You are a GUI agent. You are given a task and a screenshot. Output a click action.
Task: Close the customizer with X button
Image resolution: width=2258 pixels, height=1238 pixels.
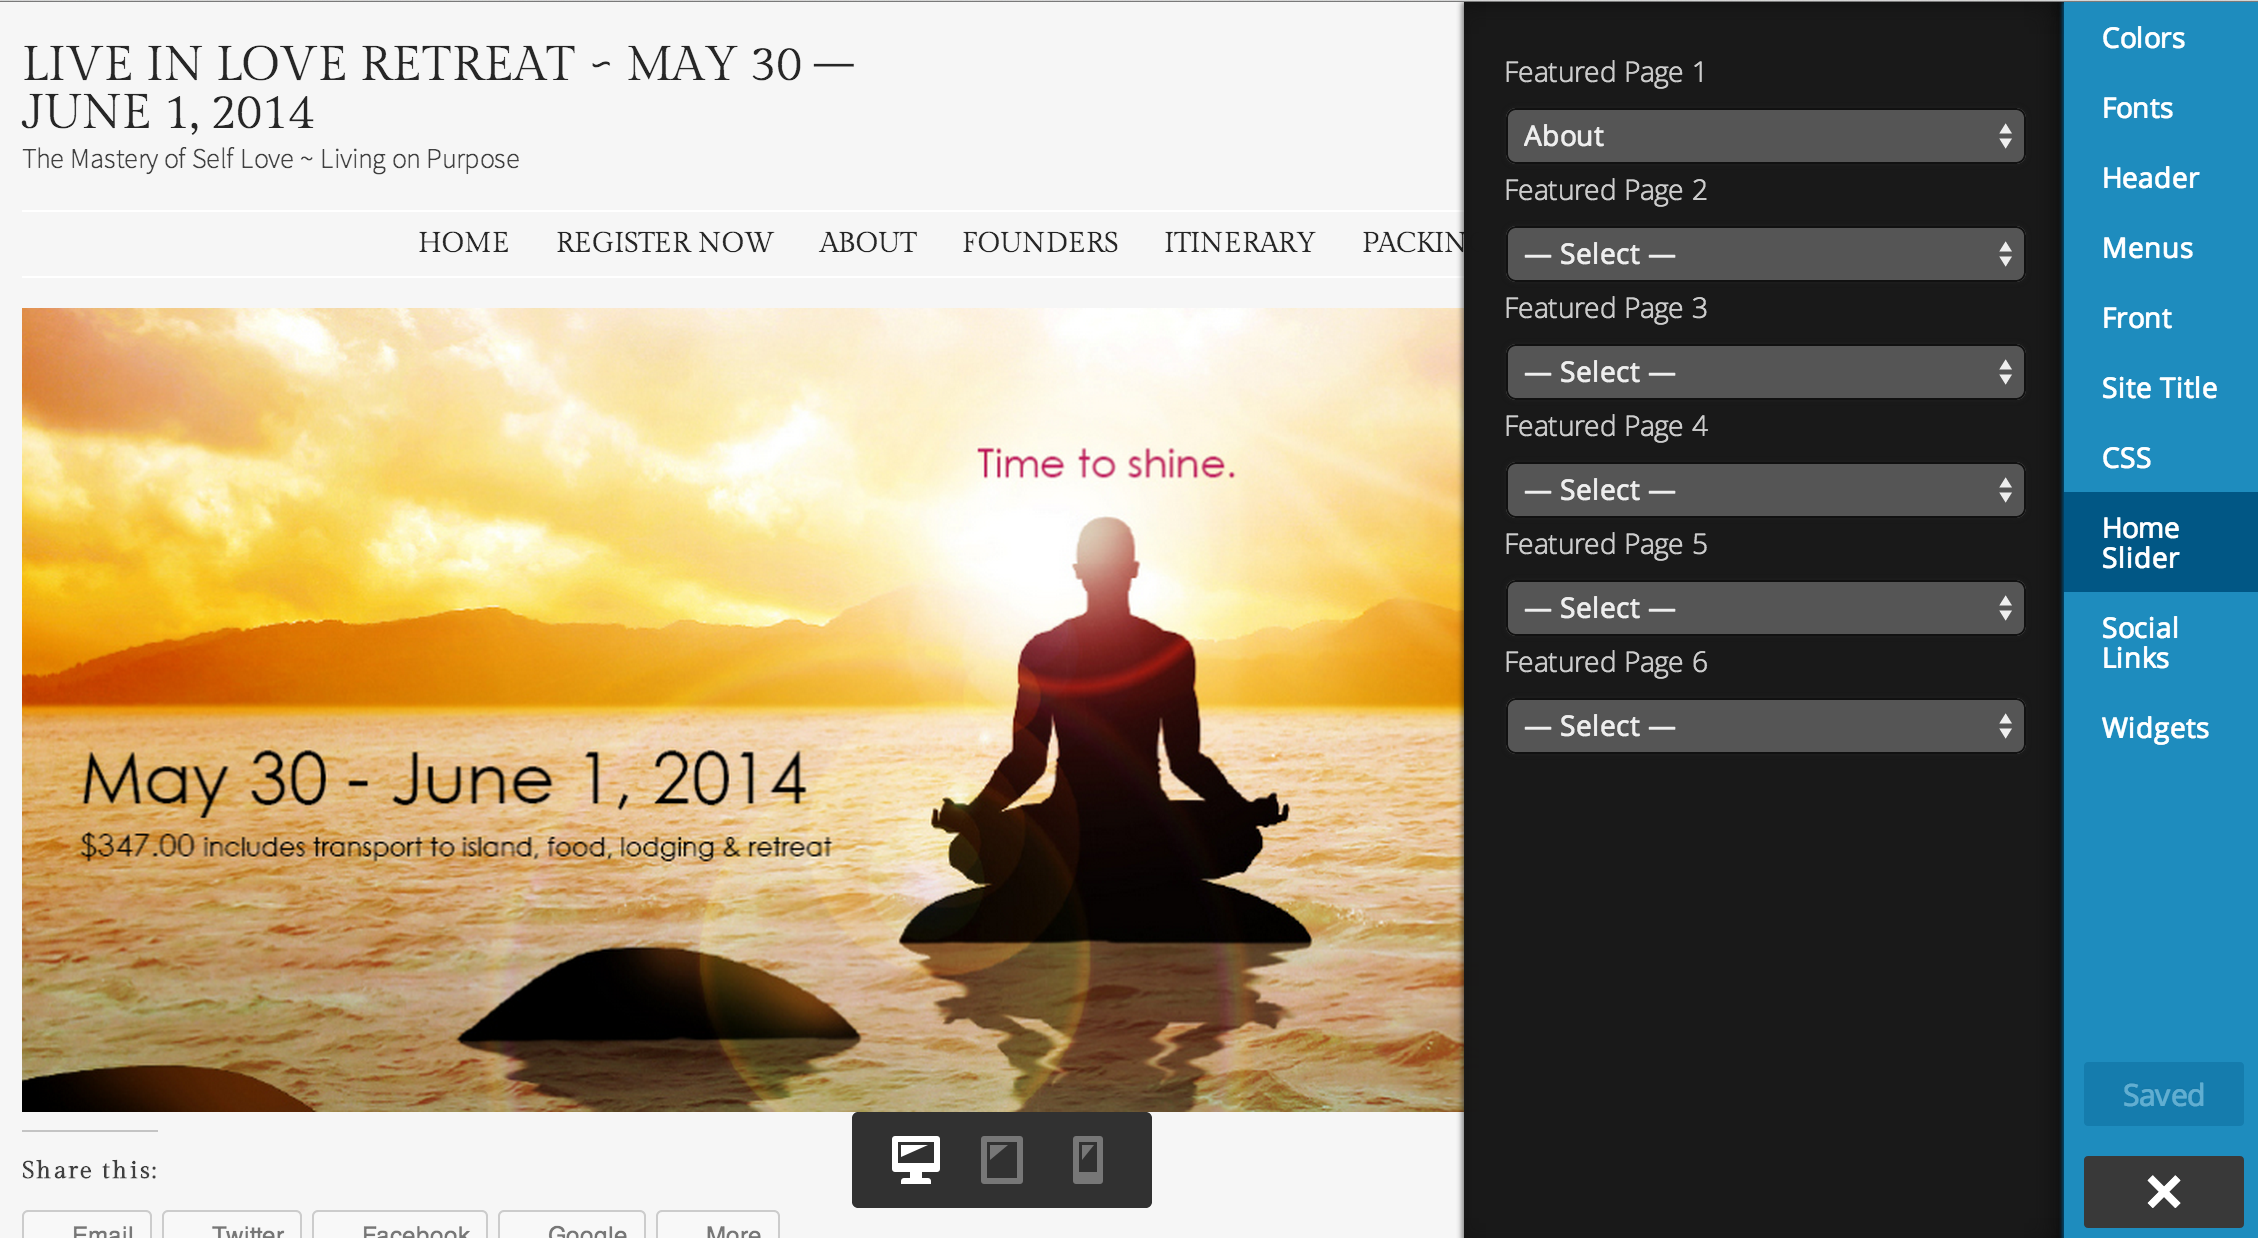(2163, 1191)
